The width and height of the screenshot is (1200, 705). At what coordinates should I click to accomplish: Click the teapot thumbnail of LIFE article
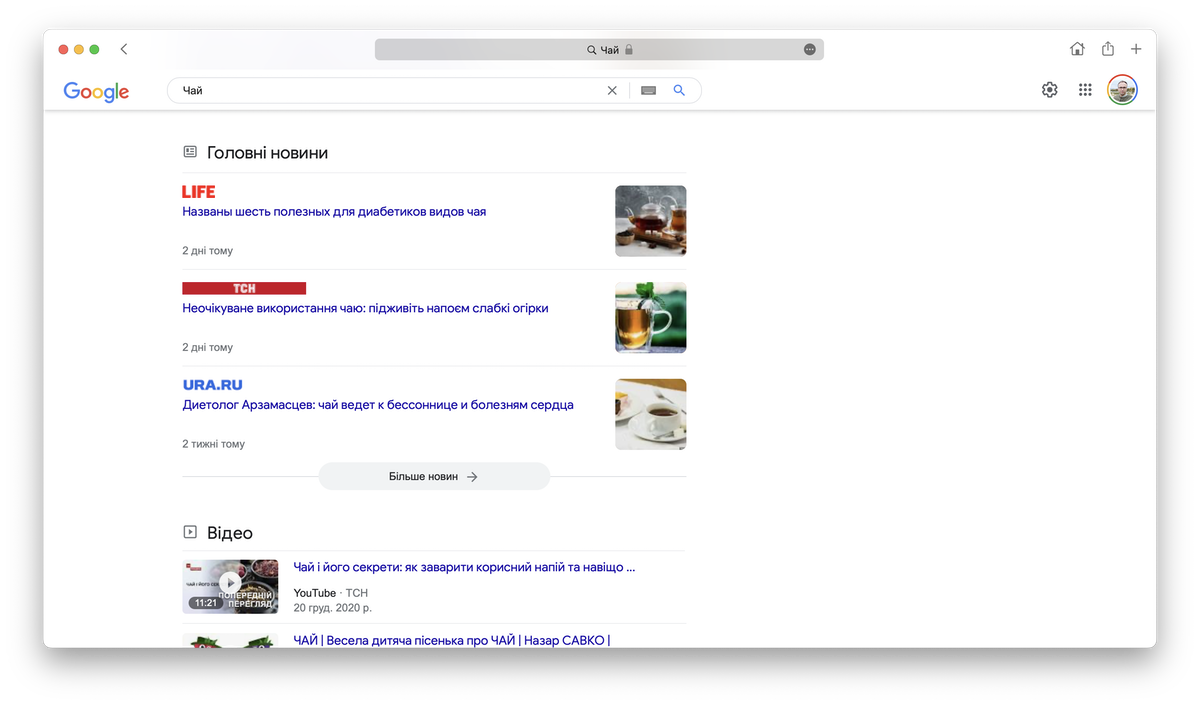click(x=650, y=221)
